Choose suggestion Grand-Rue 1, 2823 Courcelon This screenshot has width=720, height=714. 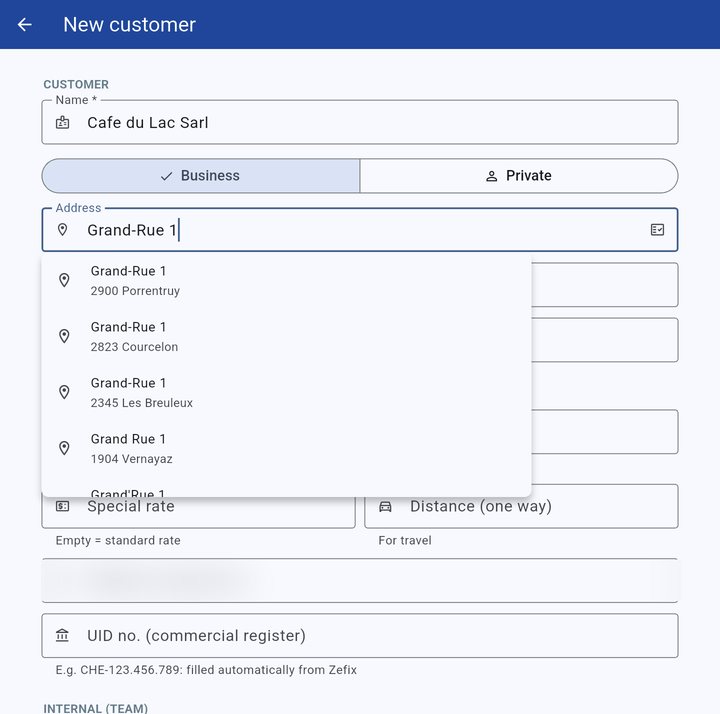(x=286, y=337)
